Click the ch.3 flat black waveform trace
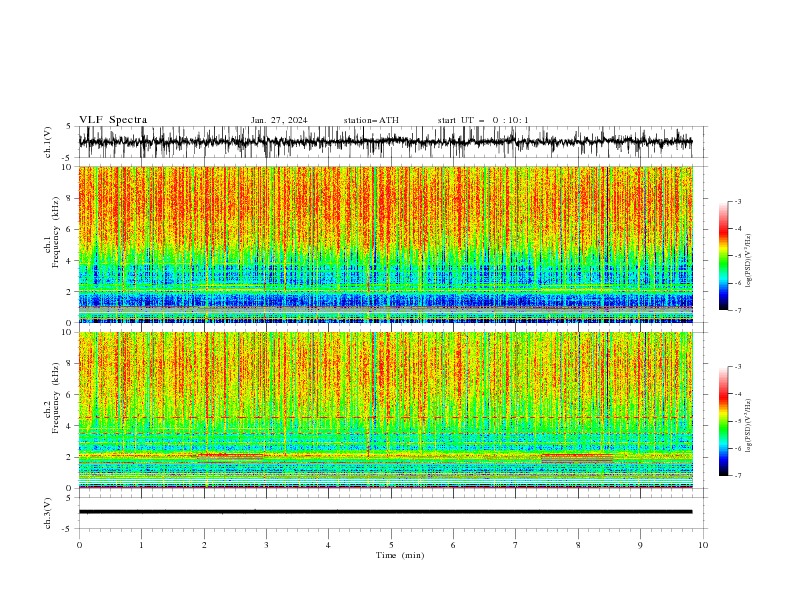792x612 pixels. coord(385,512)
